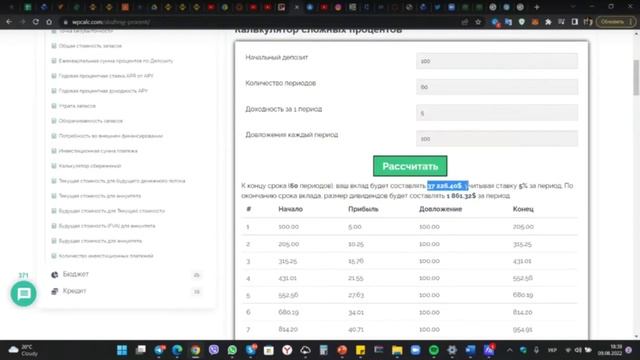The width and height of the screenshot is (640, 360).
Task: Open Калькулятор сбережений link
Action: (x=90, y=166)
